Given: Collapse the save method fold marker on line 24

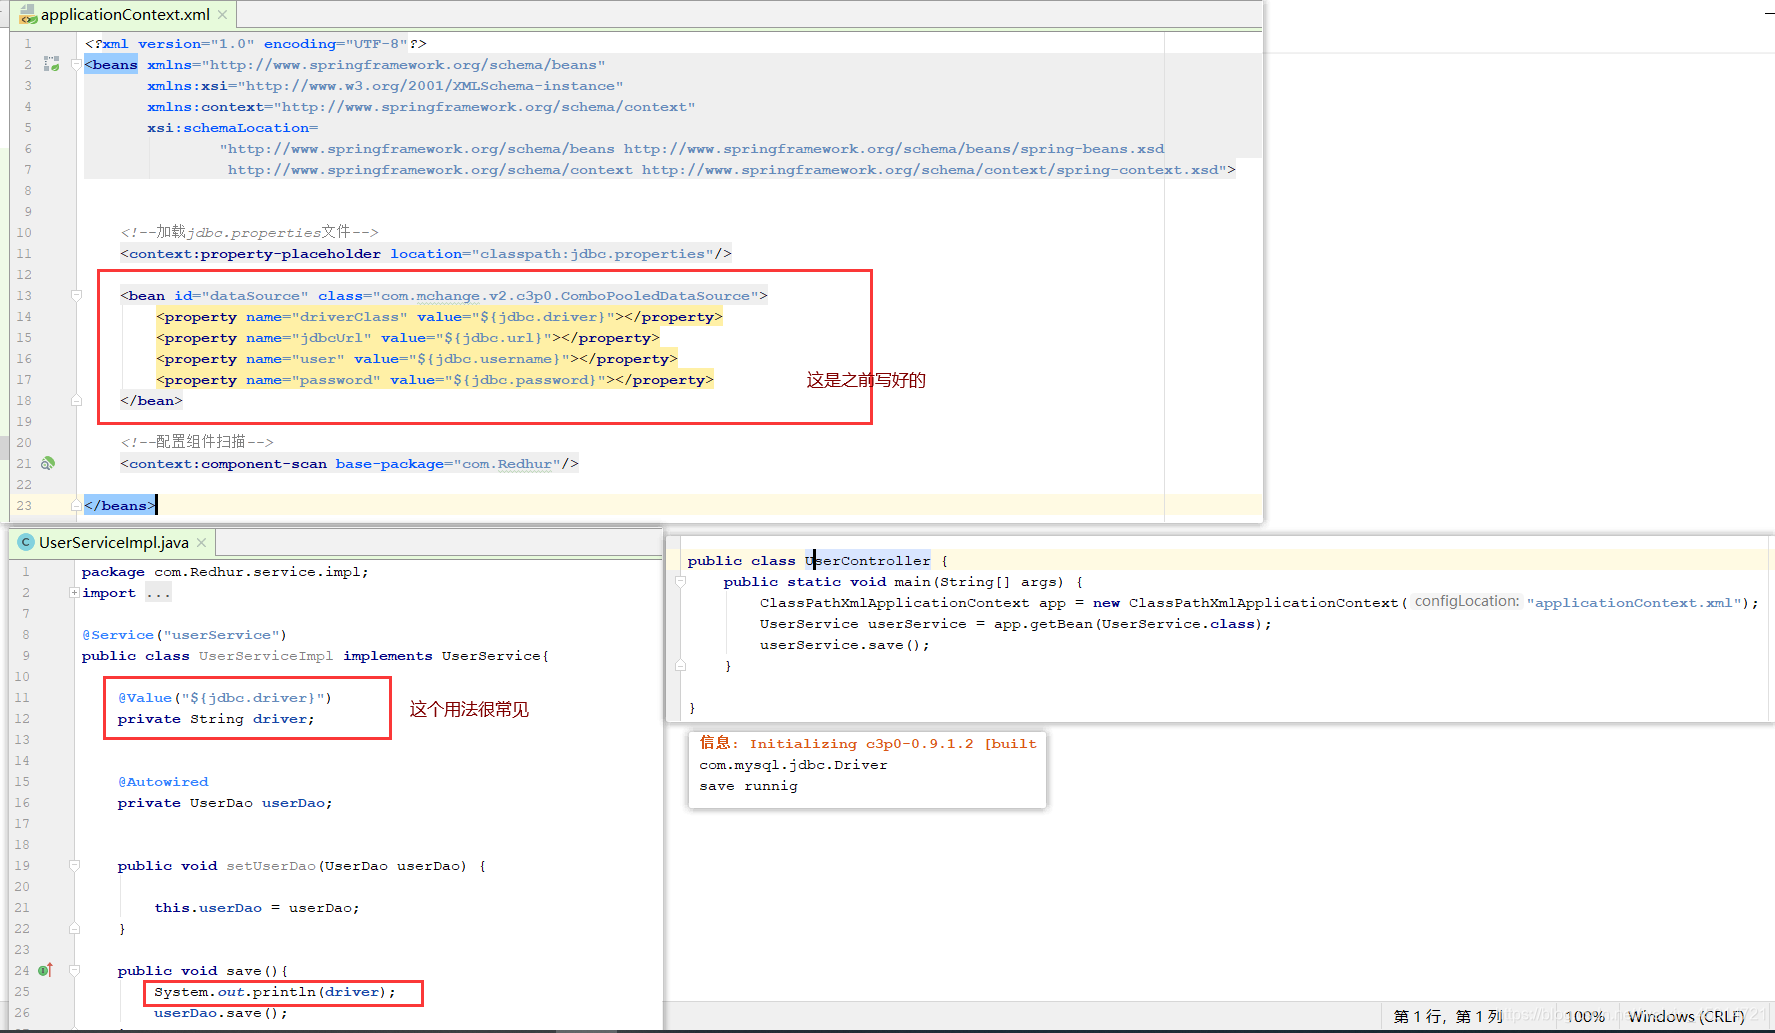Looking at the screenshot, I should pos(74,970).
